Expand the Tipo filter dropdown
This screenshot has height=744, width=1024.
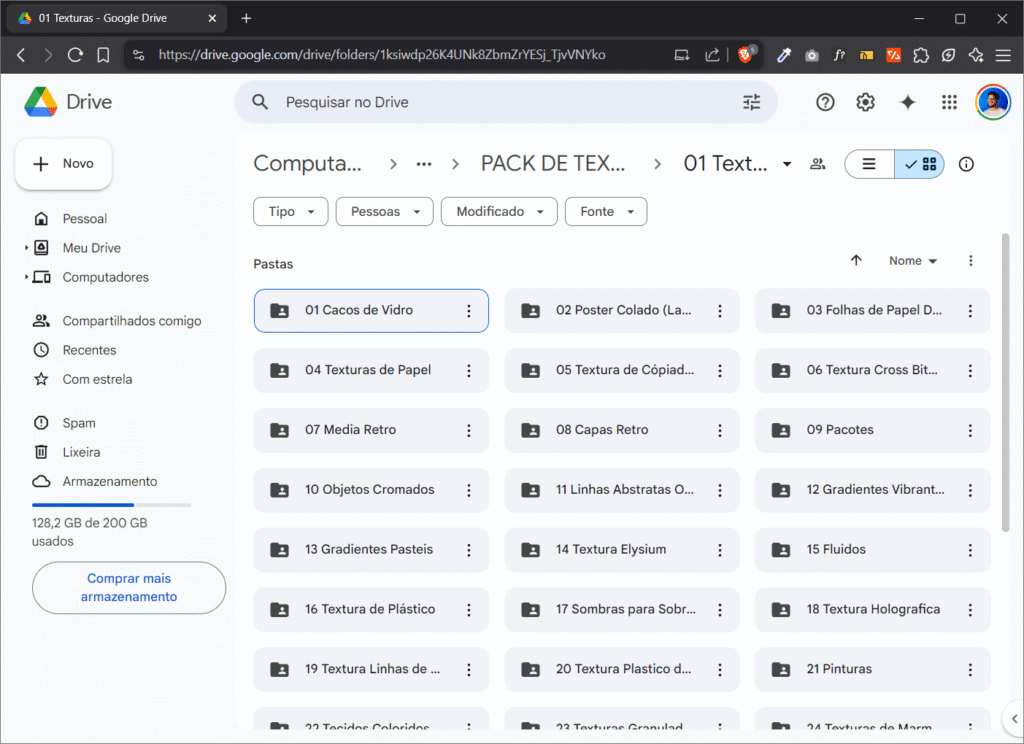pyautogui.click(x=290, y=212)
